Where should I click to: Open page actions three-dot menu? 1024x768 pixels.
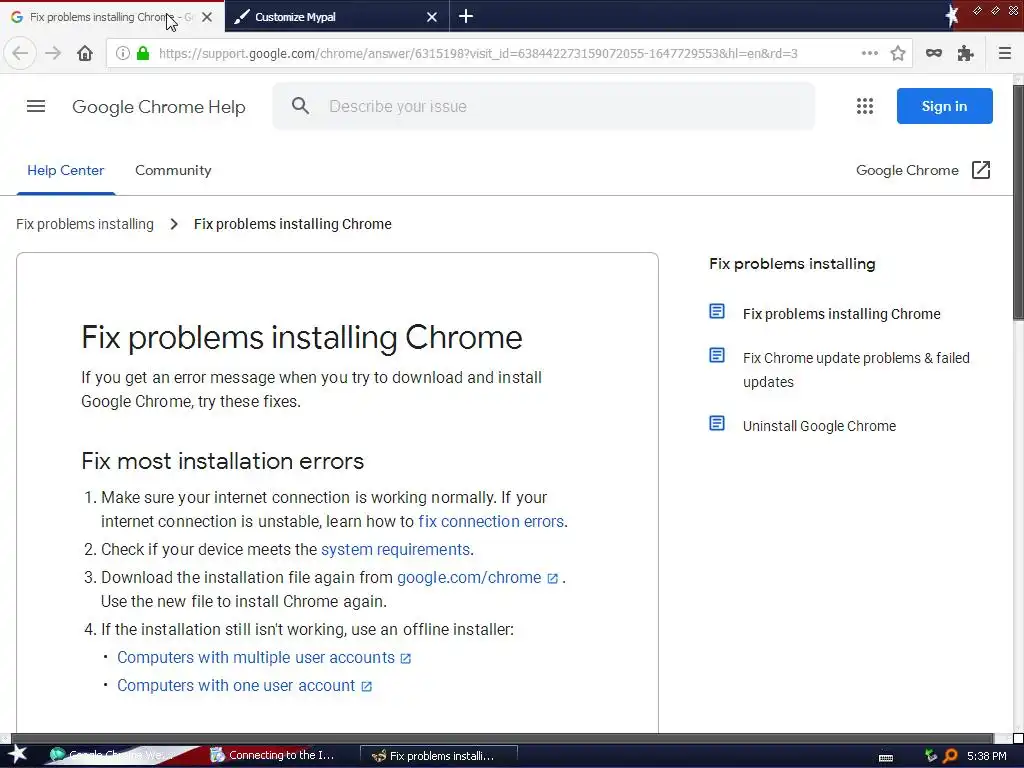(x=869, y=53)
